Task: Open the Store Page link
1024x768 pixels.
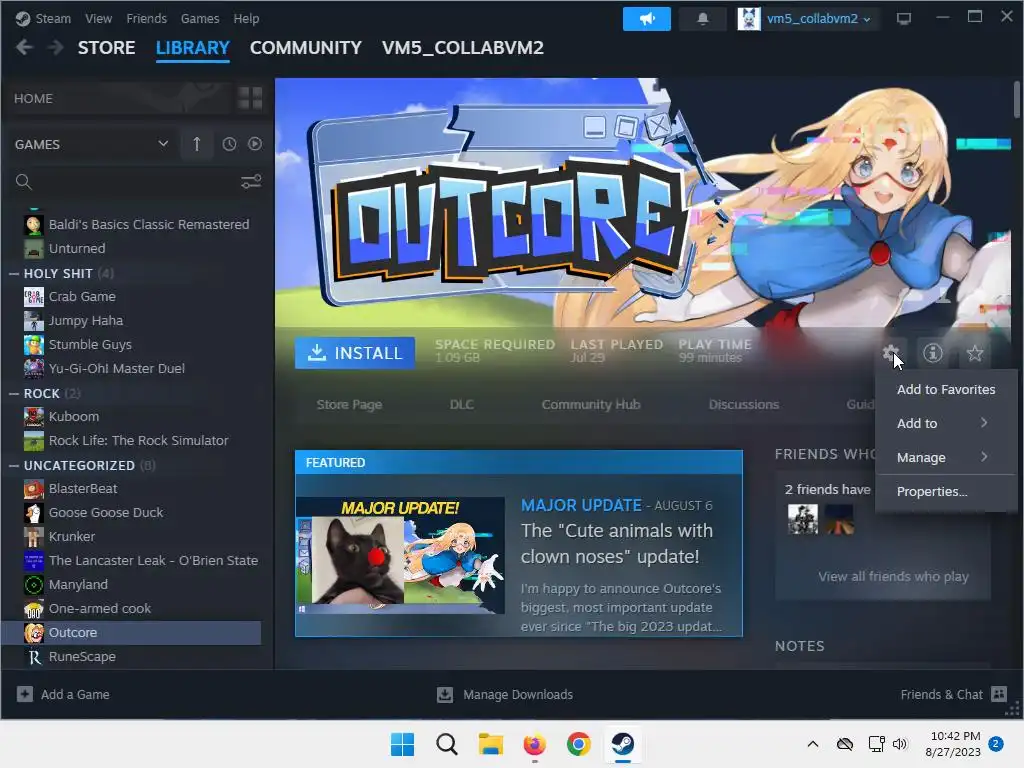Action: tap(349, 404)
